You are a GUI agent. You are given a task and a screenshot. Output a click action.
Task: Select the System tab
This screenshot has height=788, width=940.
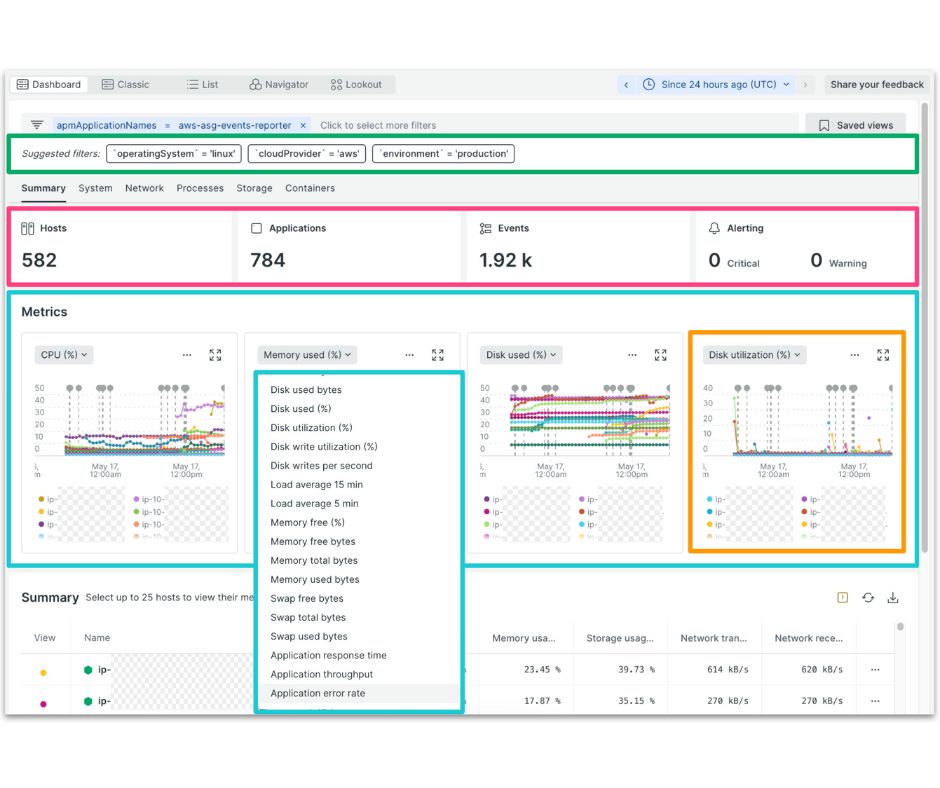tap(95, 188)
